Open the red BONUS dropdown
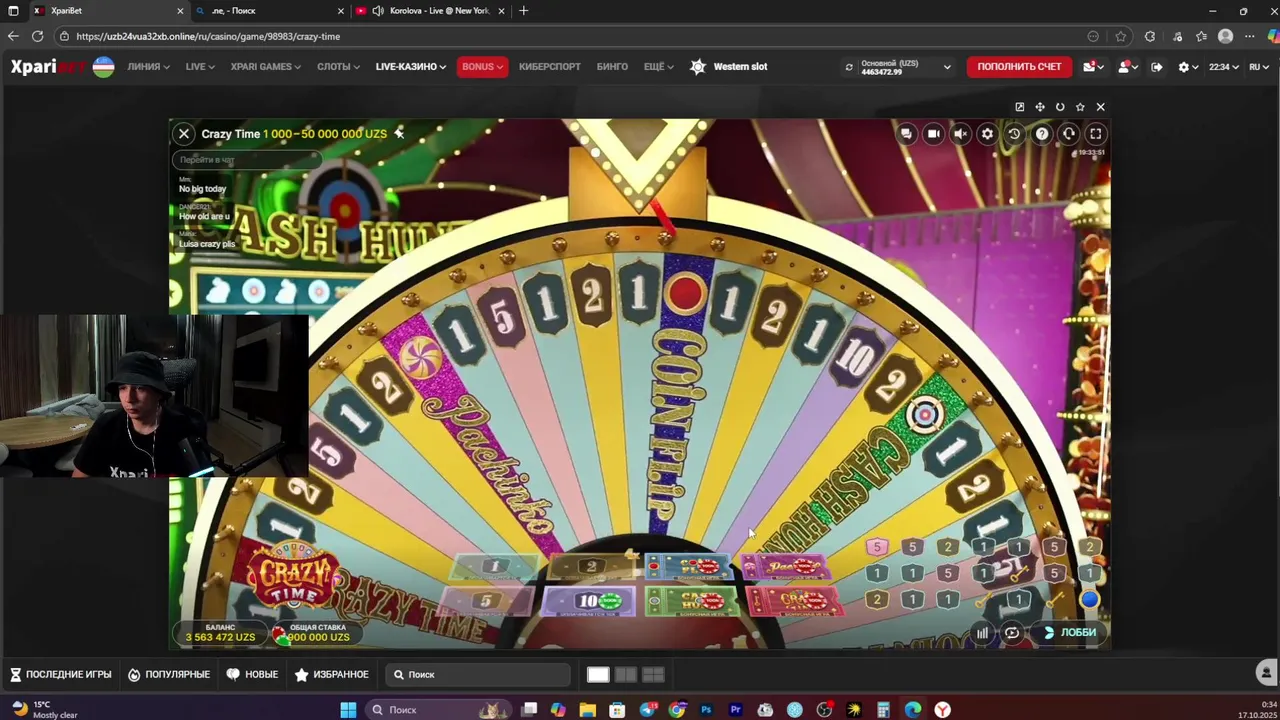 click(x=482, y=67)
